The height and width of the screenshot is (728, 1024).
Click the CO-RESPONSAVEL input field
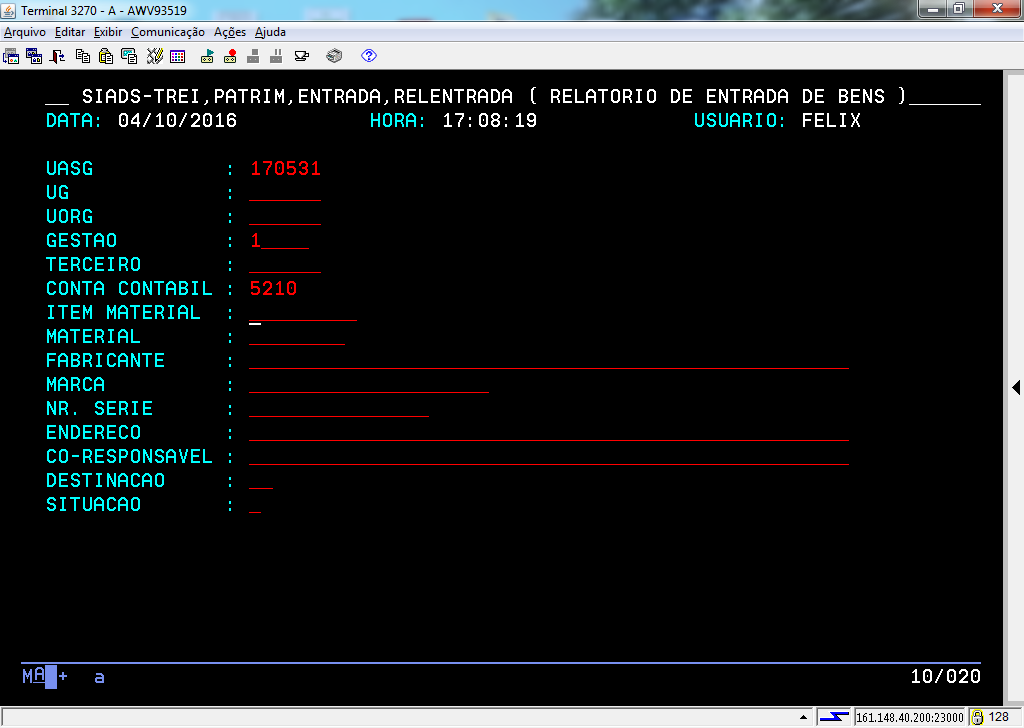click(549, 456)
